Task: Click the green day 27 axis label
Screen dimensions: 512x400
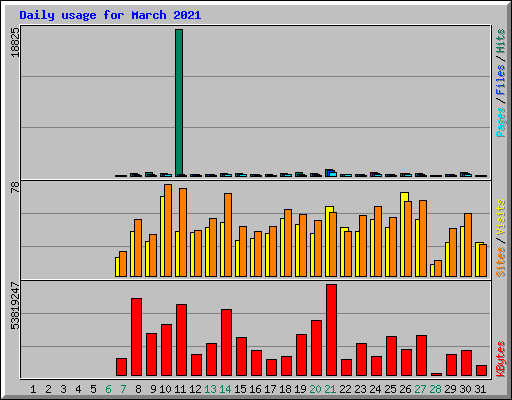Action: point(420,389)
